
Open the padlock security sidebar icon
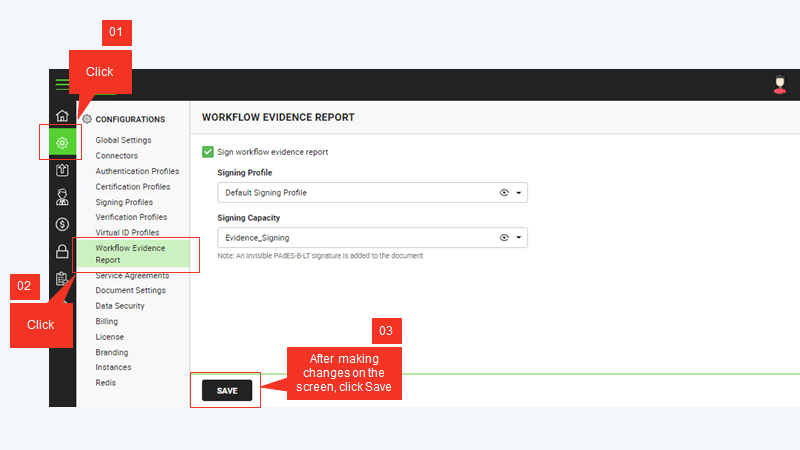tap(62, 251)
